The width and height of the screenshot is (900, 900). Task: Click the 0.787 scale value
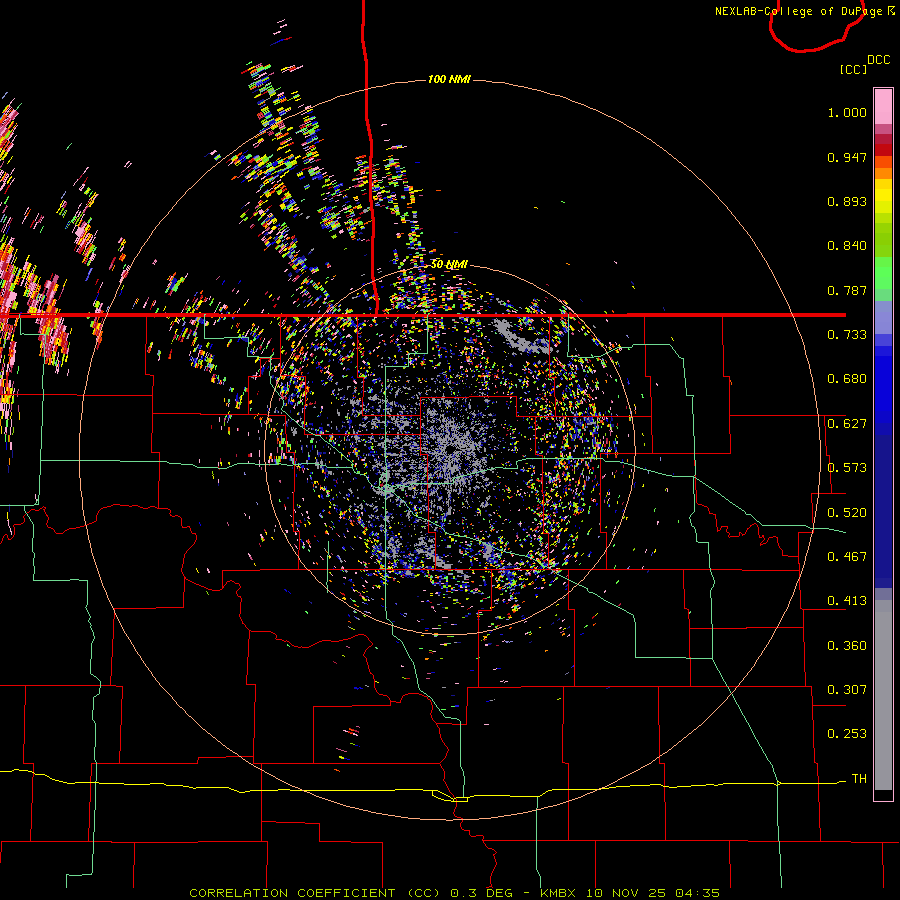(x=847, y=290)
